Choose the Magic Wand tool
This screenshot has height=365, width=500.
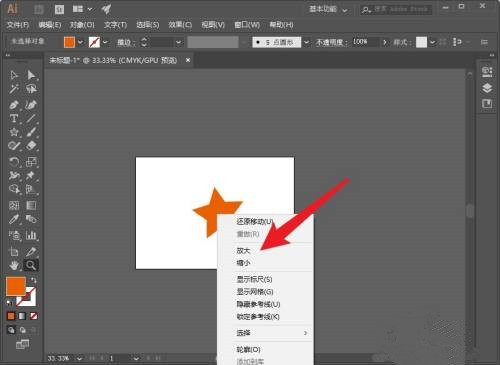coord(14,89)
